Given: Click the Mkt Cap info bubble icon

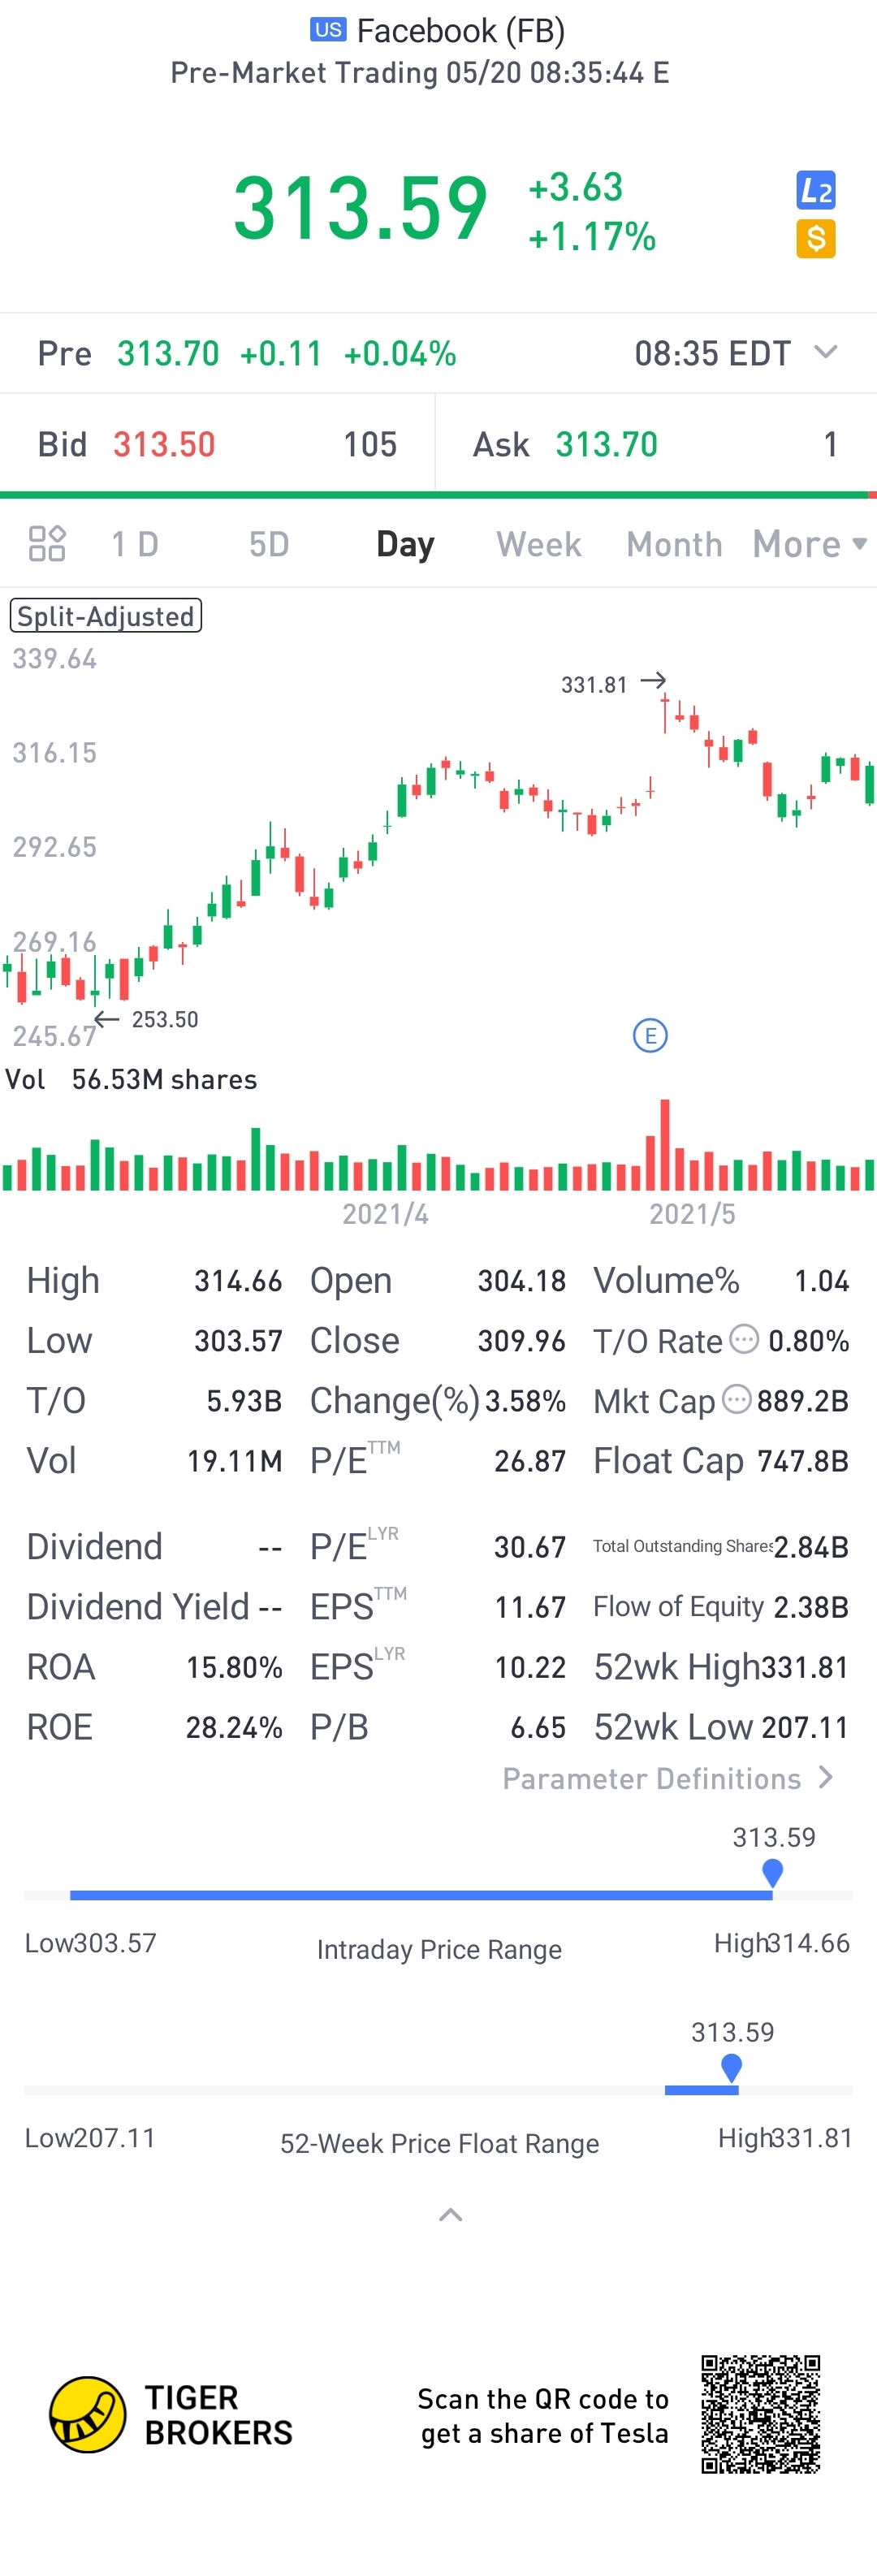Looking at the screenshot, I should (x=737, y=1398).
